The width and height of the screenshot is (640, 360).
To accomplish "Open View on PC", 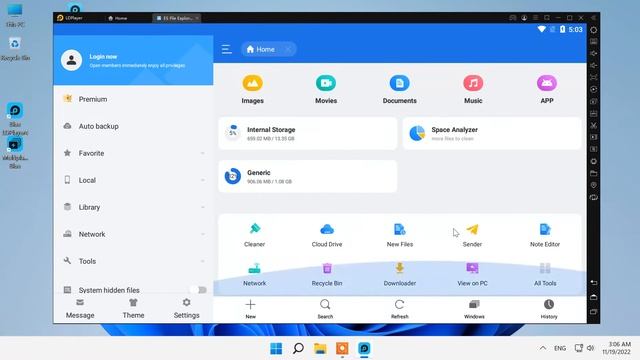I will (472, 274).
